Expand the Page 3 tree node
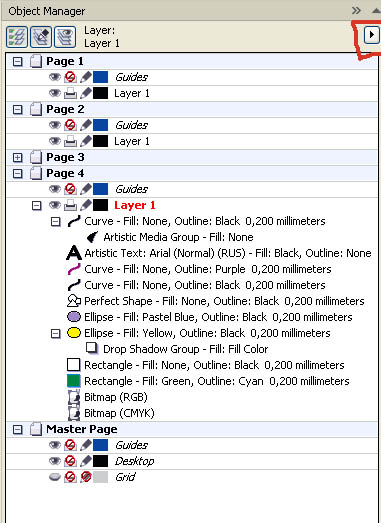The height and width of the screenshot is (523, 381). (x=17, y=157)
